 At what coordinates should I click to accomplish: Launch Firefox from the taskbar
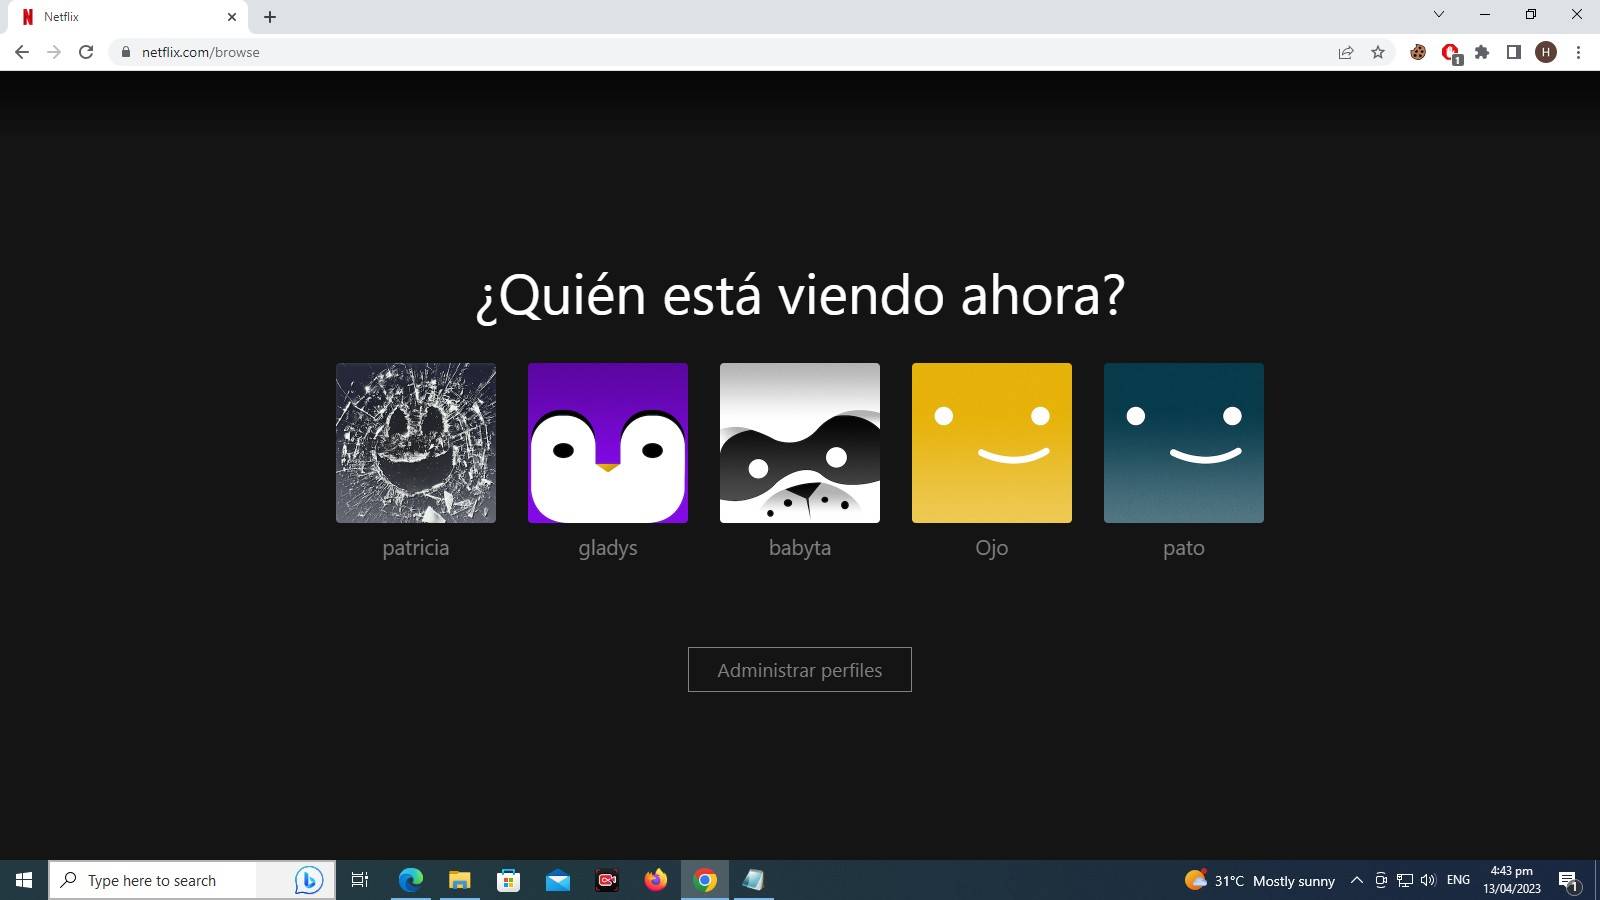pos(656,880)
